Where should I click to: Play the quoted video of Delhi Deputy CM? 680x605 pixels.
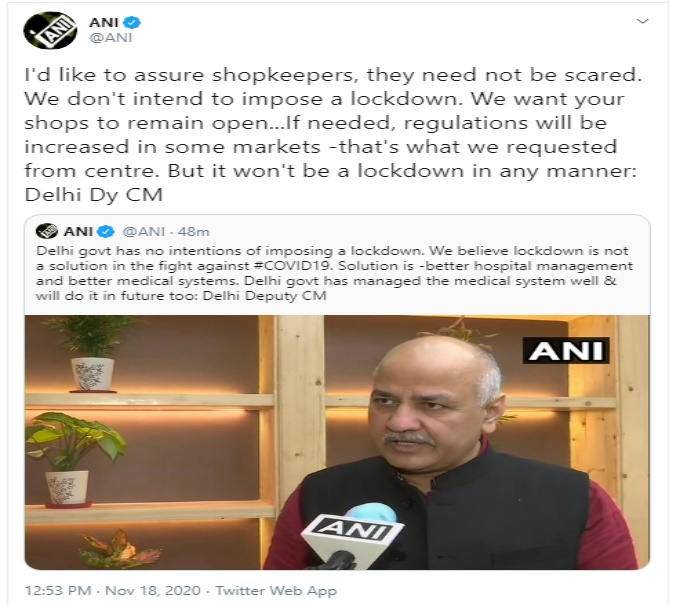(337, 442)
